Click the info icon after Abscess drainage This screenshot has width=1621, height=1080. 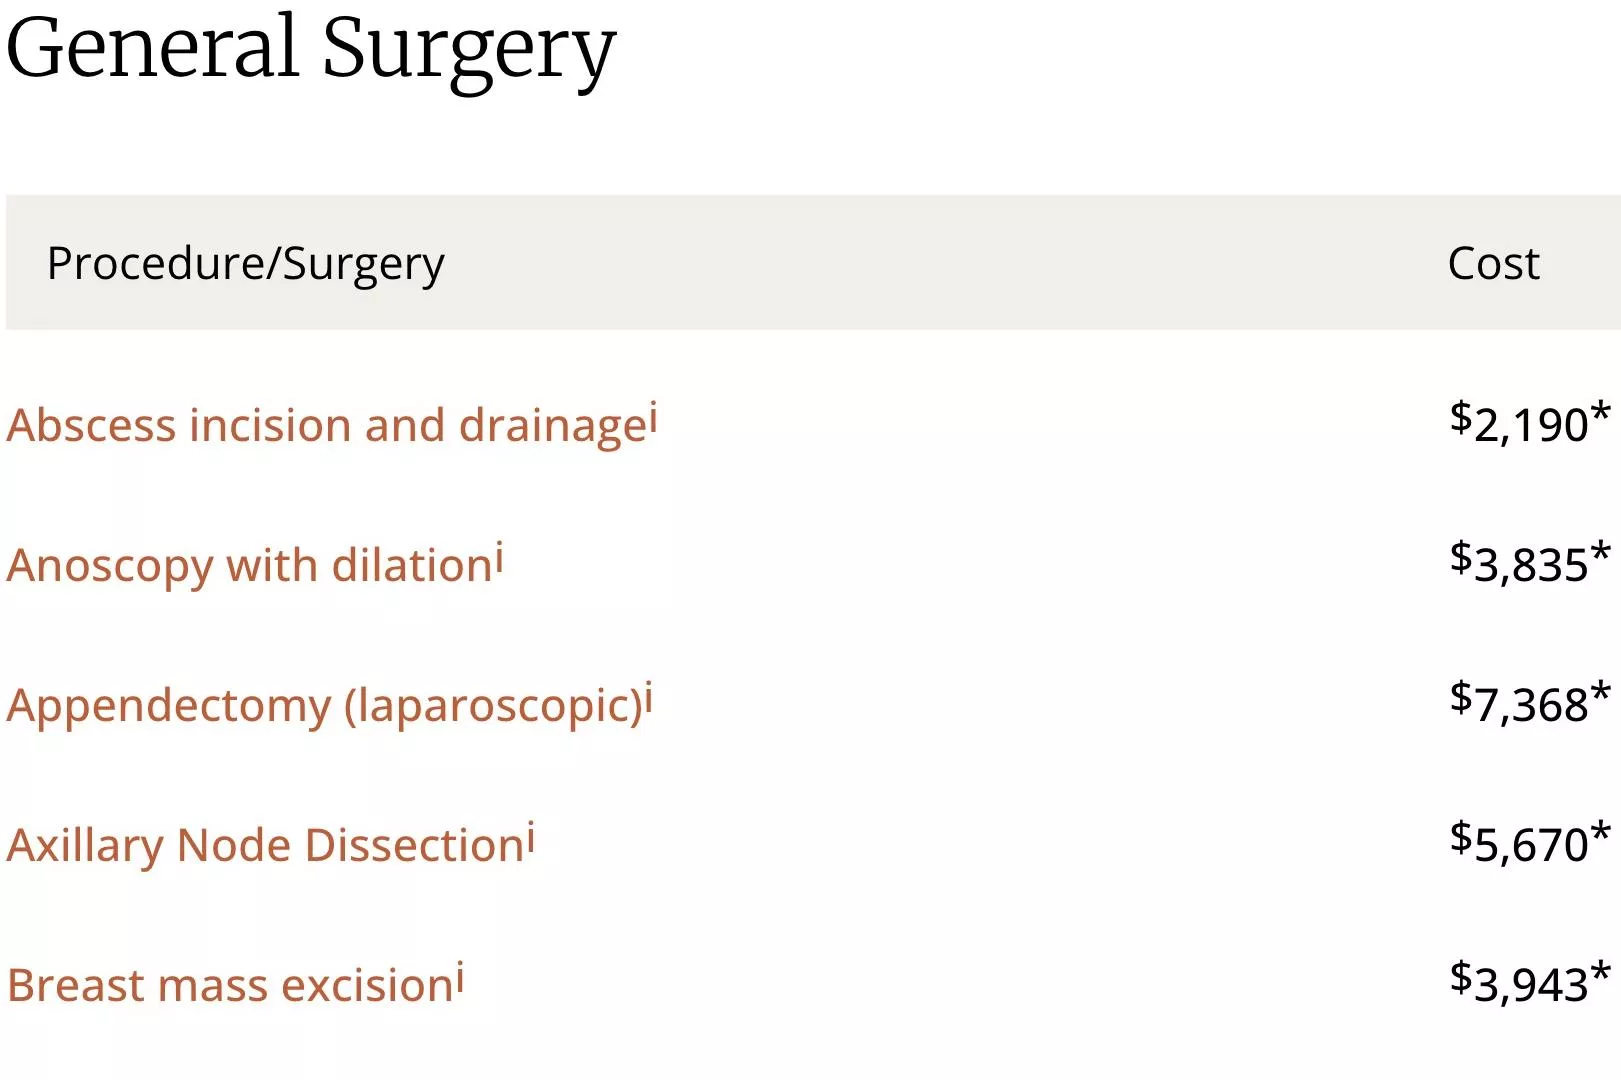click(x=653, y=418)
